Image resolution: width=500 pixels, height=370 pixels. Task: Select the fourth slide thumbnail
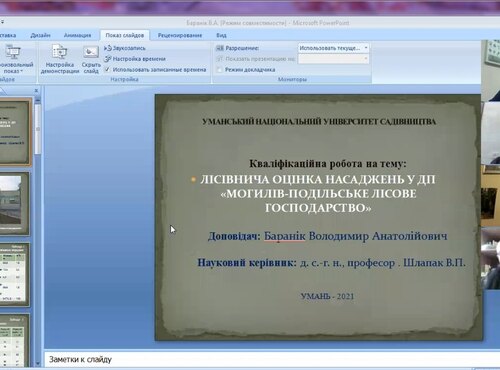coord(14,340)
